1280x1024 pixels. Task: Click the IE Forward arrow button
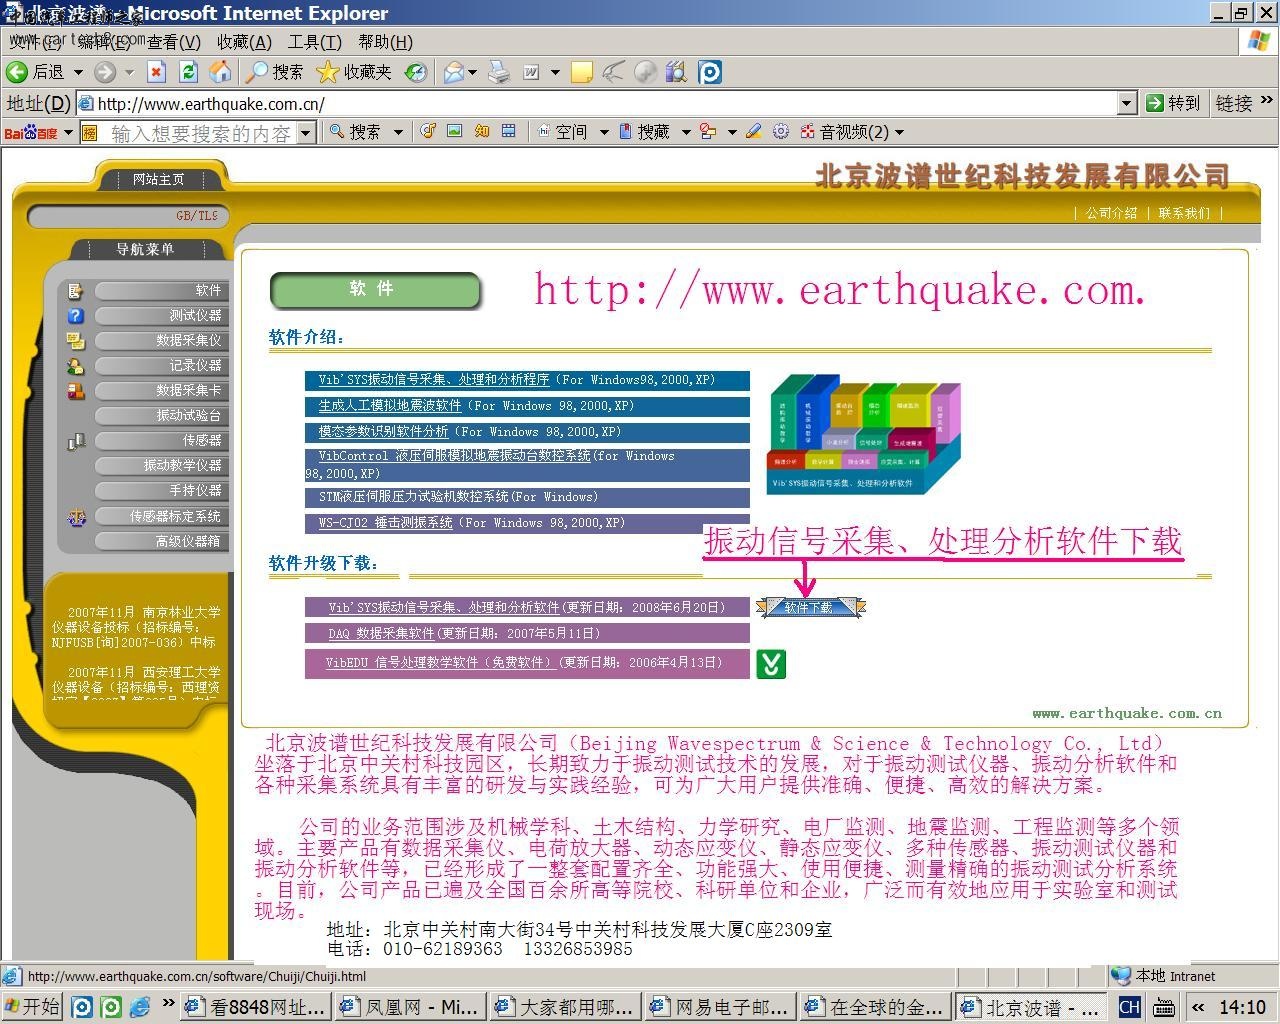(x=104, y=72)
